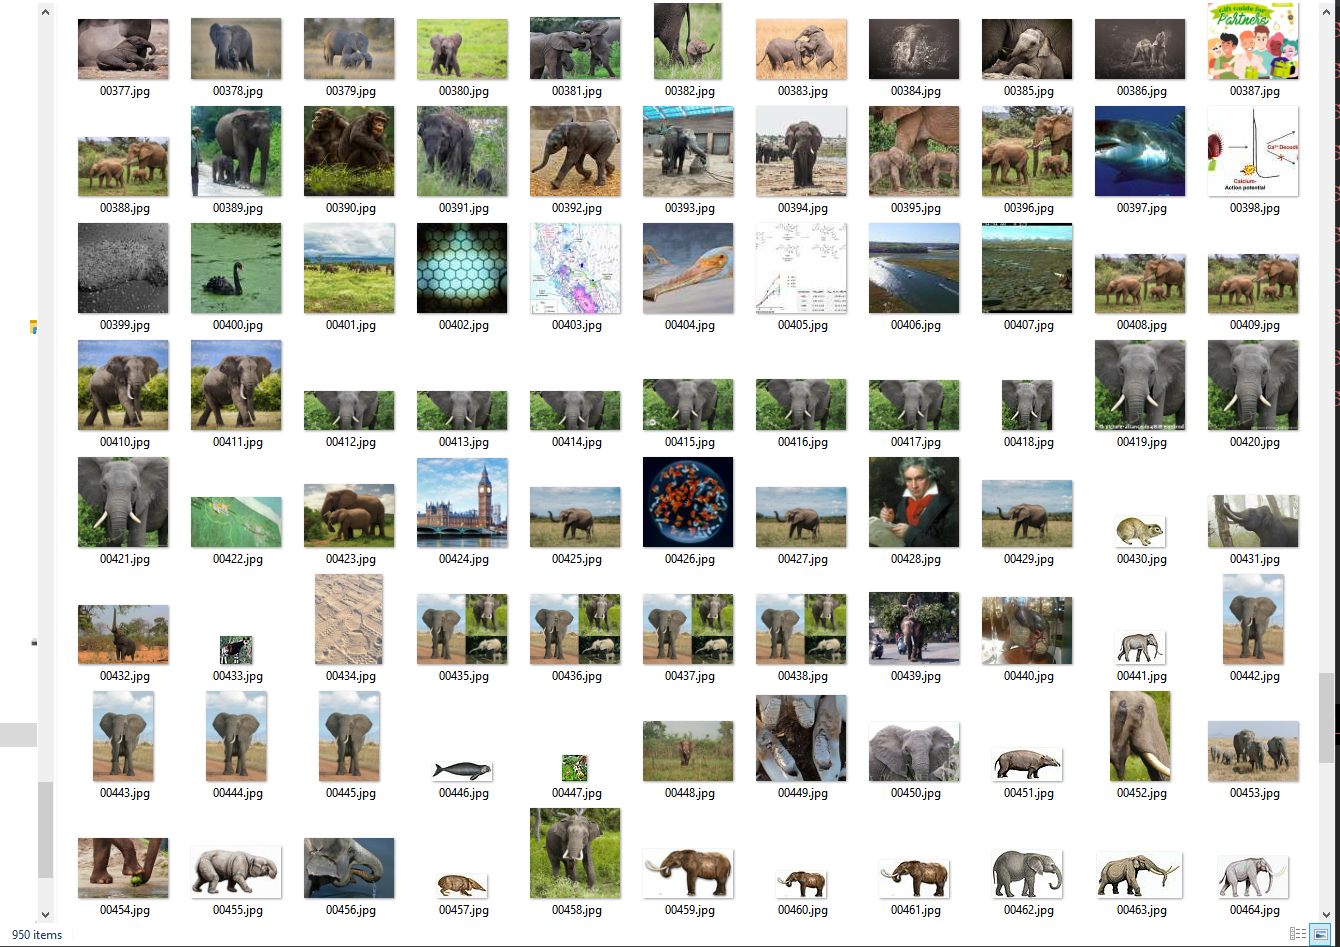Select the grey textured thumbnail 00399.jpg
Image resolution: width=1340 pixels, height=947 pixels.
[123, 268]
